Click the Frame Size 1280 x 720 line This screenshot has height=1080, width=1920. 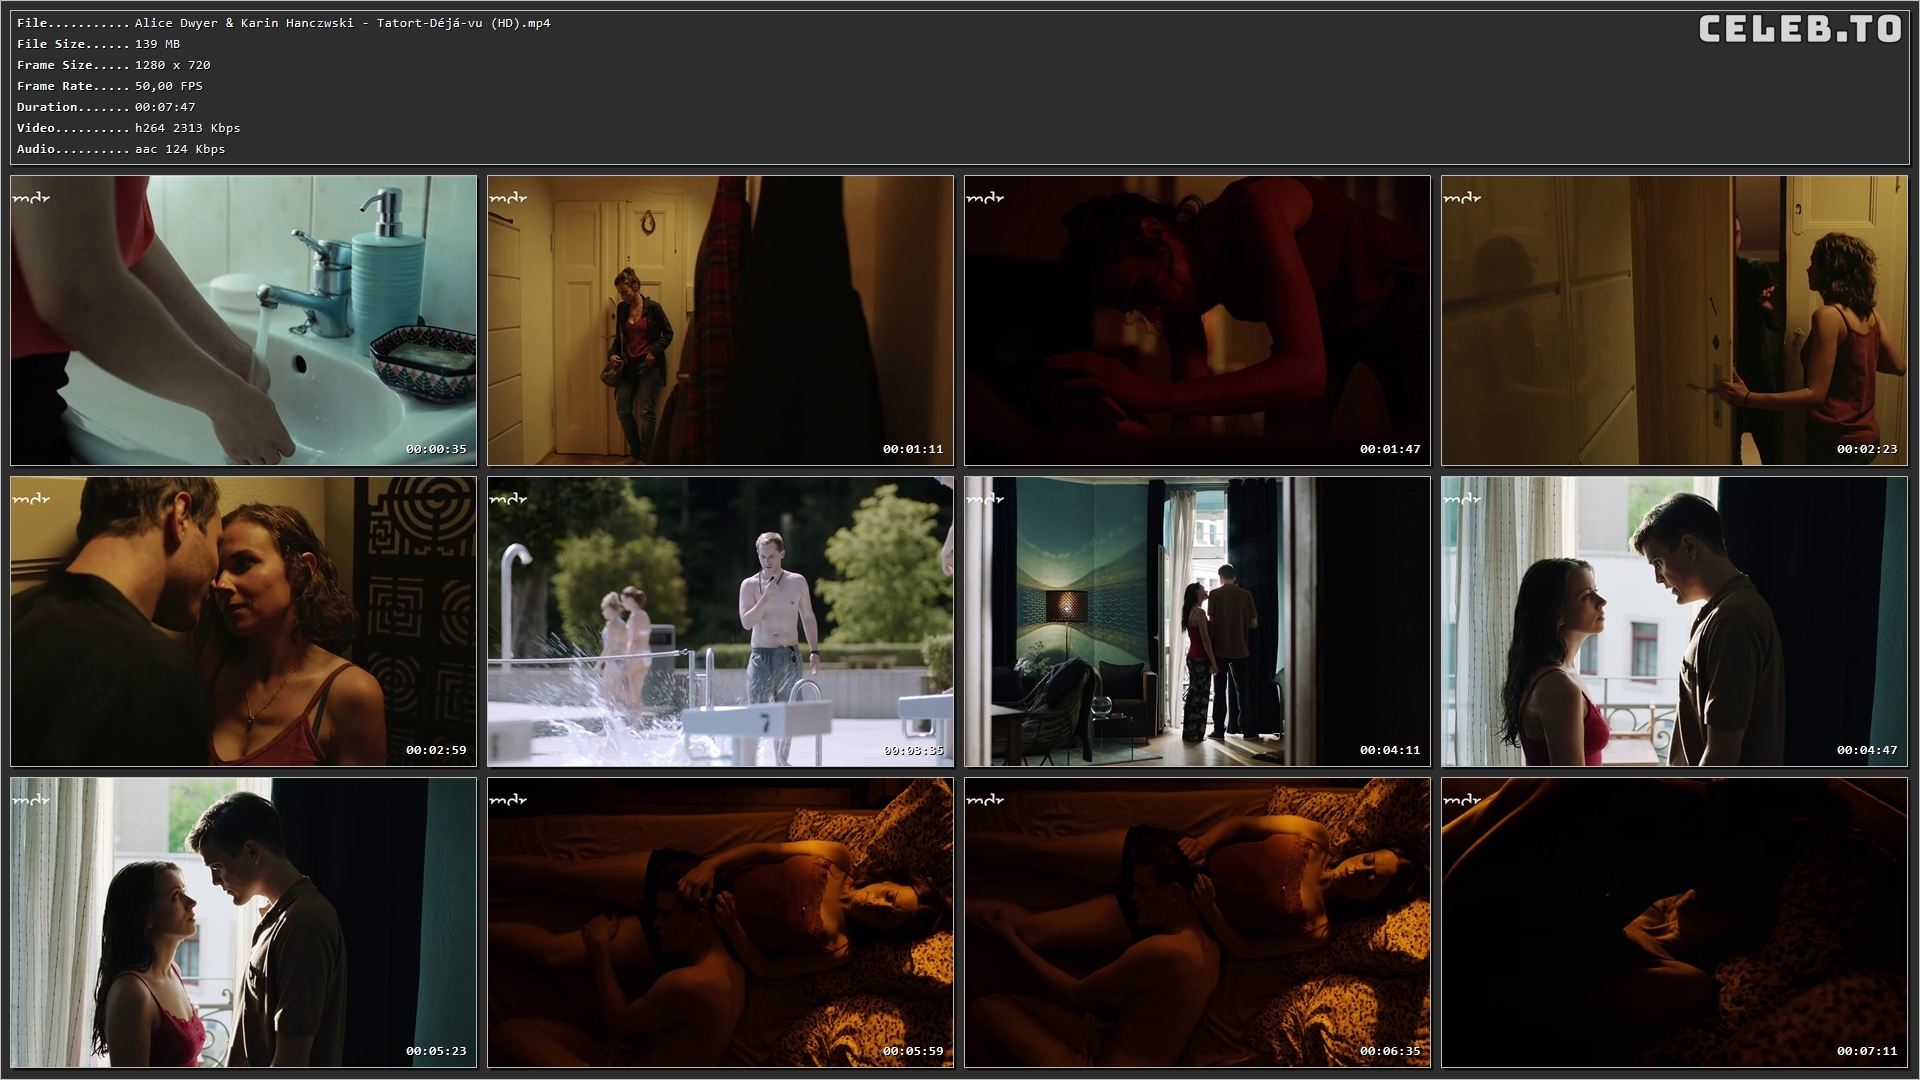[113, 65]
